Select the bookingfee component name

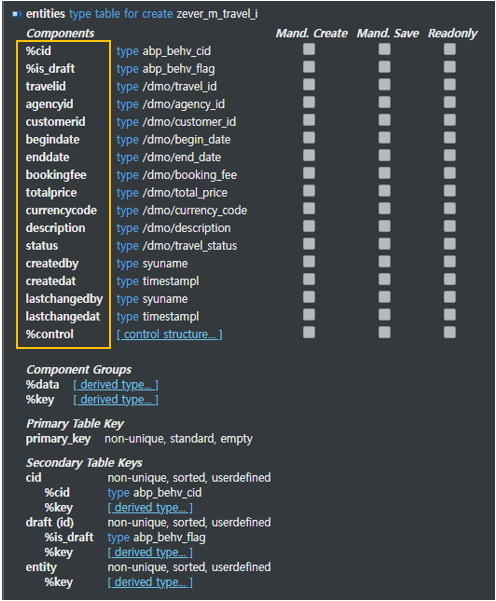coord(56,175)
